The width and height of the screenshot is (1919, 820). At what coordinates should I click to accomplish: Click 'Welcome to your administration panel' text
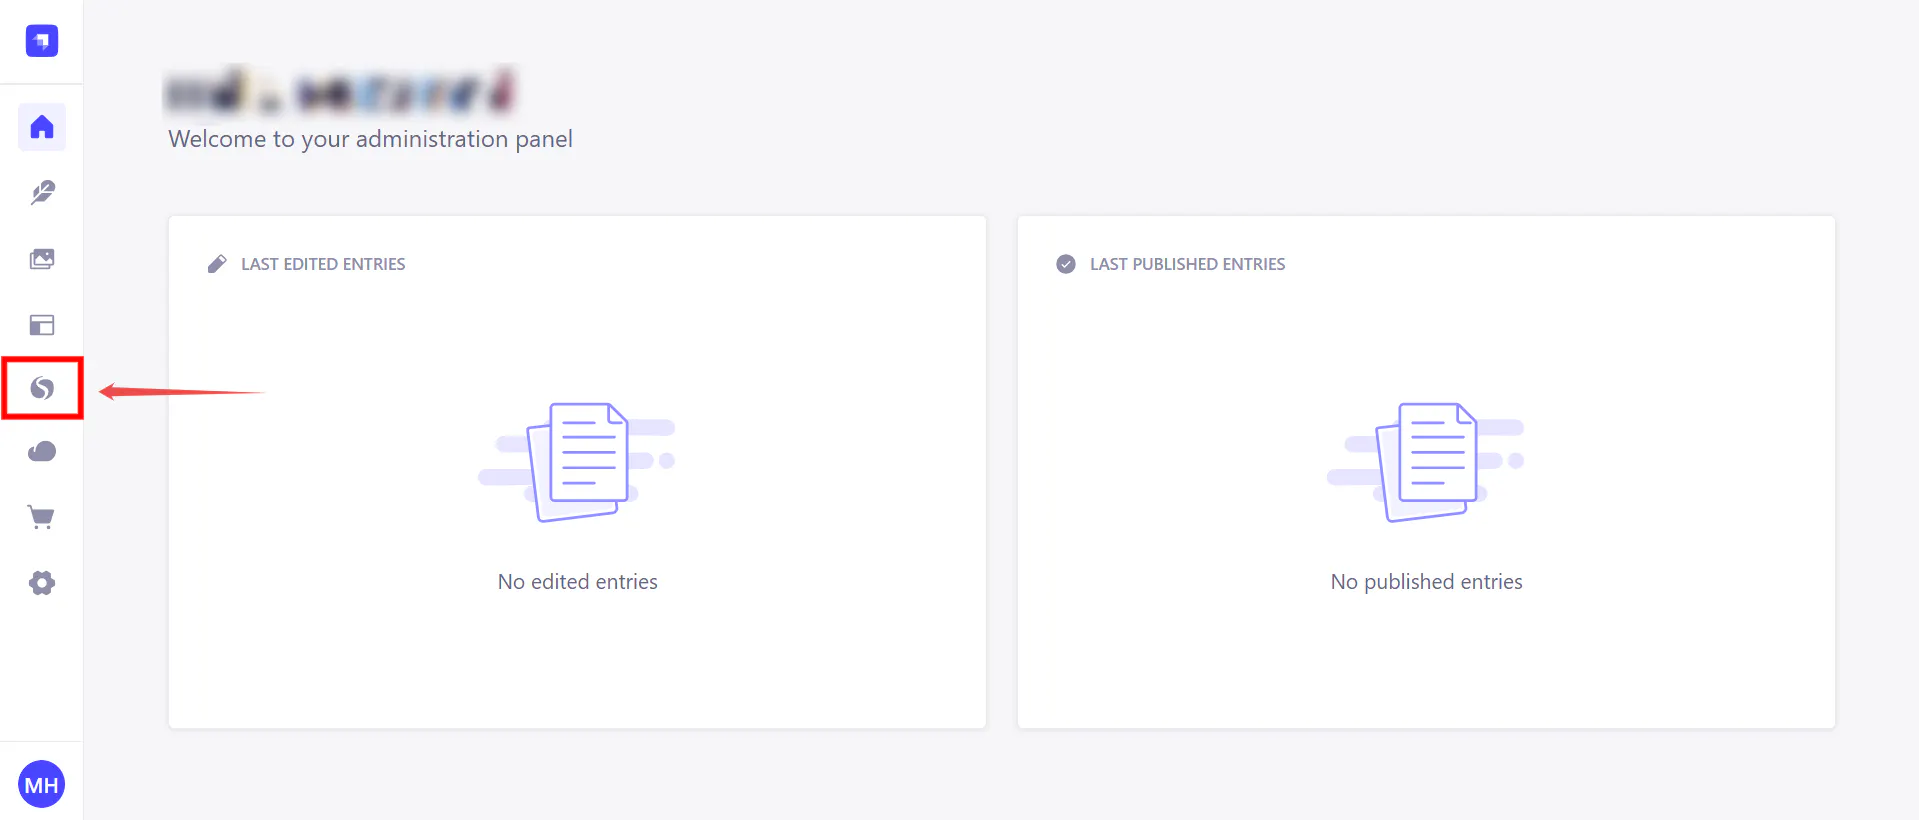click(x=370, y=139)
